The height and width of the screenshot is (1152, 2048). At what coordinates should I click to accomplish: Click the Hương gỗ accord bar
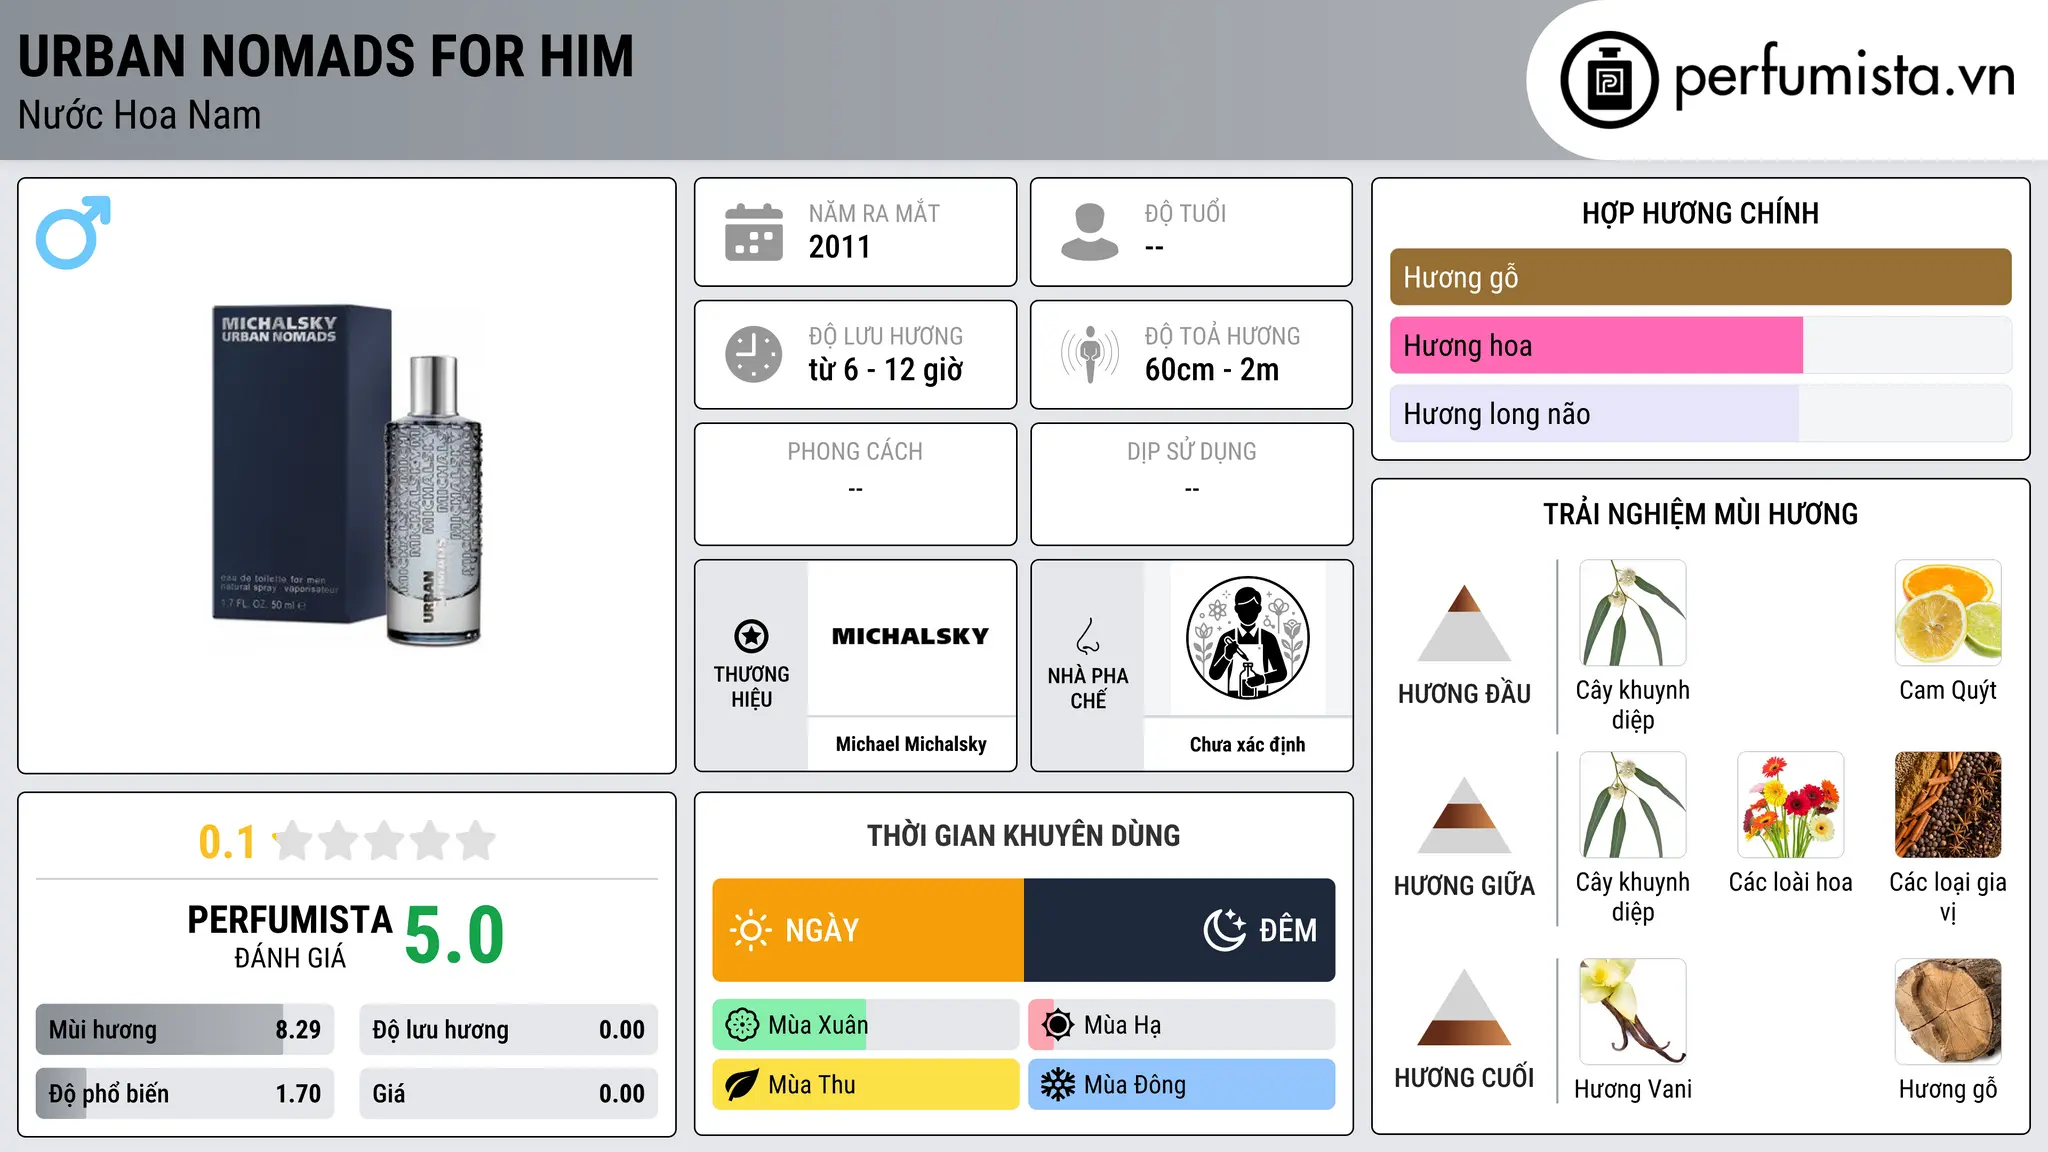tap(1701, 277)
